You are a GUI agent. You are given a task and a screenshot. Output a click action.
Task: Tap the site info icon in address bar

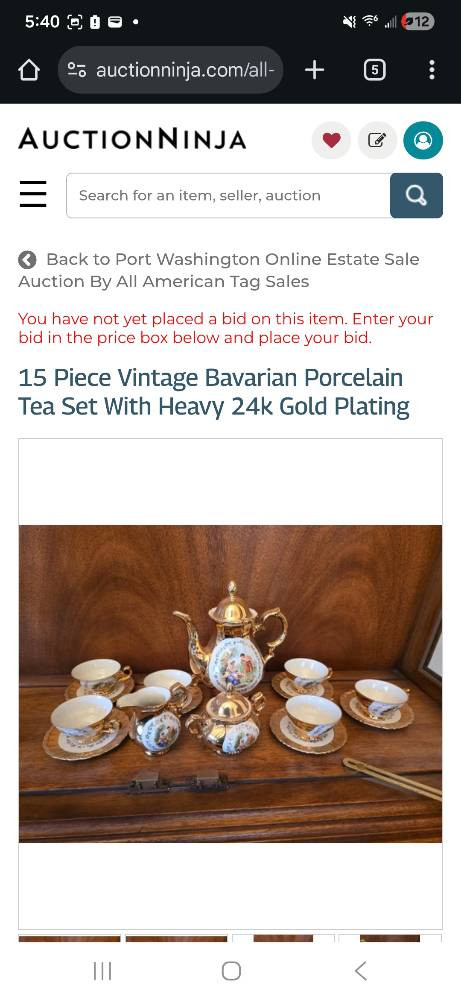(x=77, y=70)
